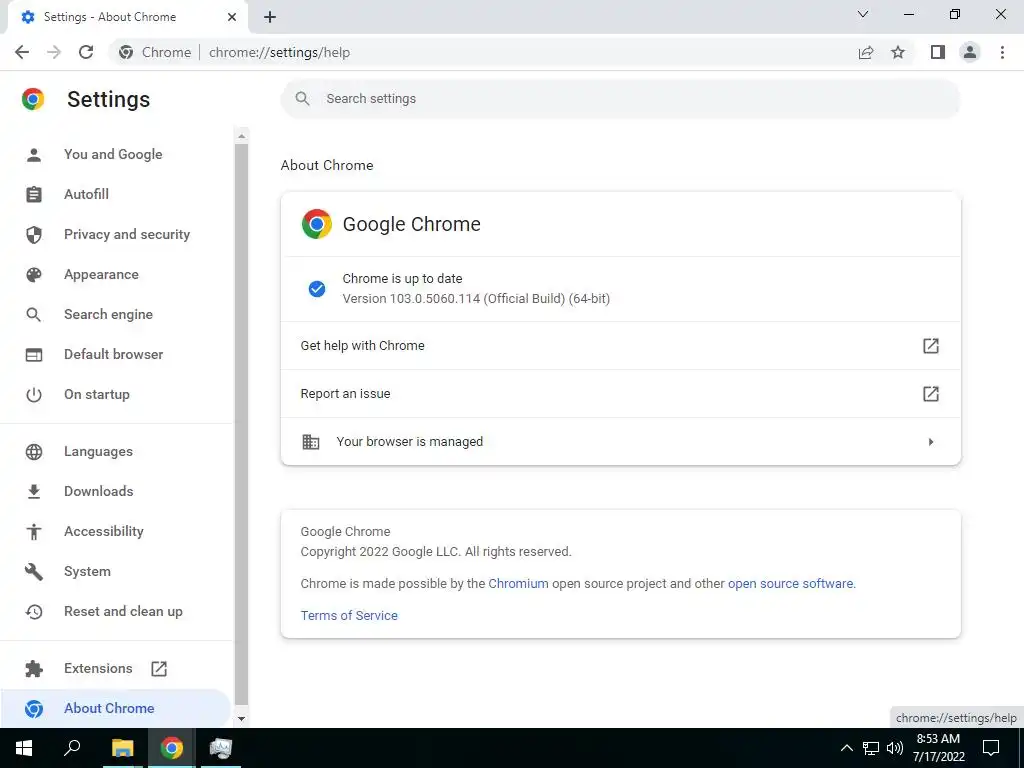Screen dimensions: 1024x768
Task: Click the Chrome is up to date text
Action: [x=402, y=279]
